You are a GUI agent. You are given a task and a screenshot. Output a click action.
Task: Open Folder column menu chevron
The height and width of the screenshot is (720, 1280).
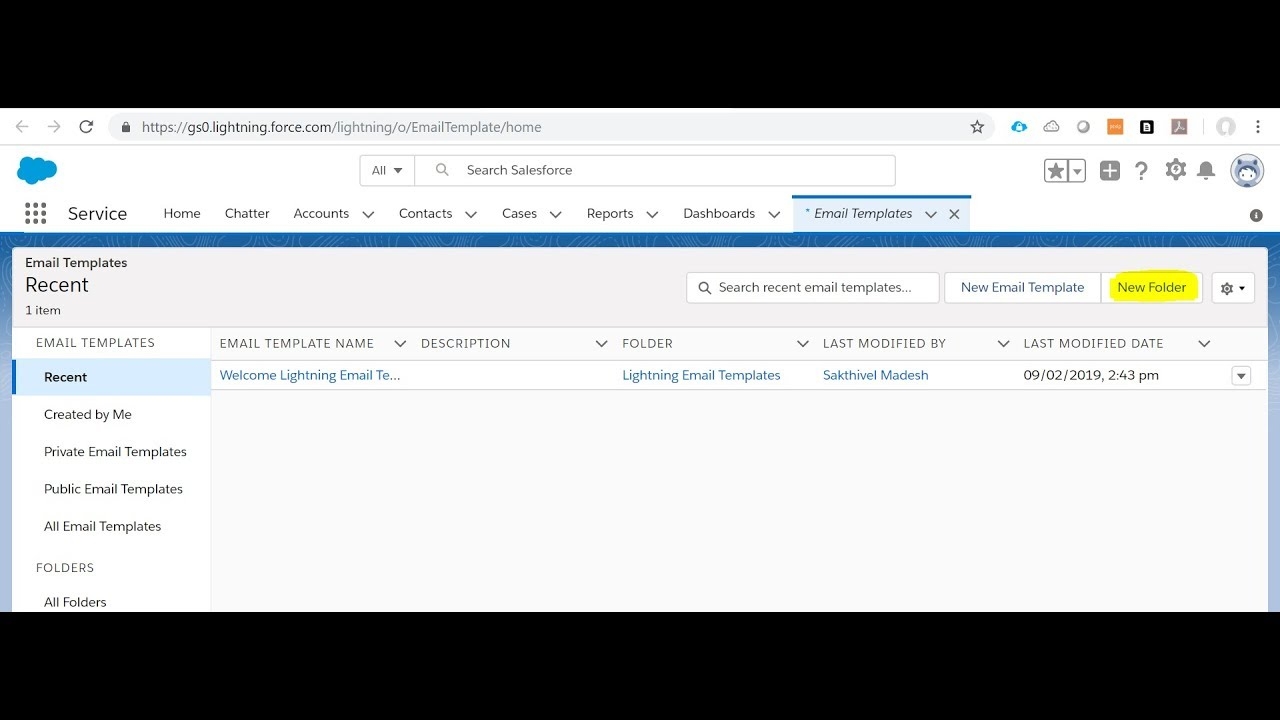(802, 343)
